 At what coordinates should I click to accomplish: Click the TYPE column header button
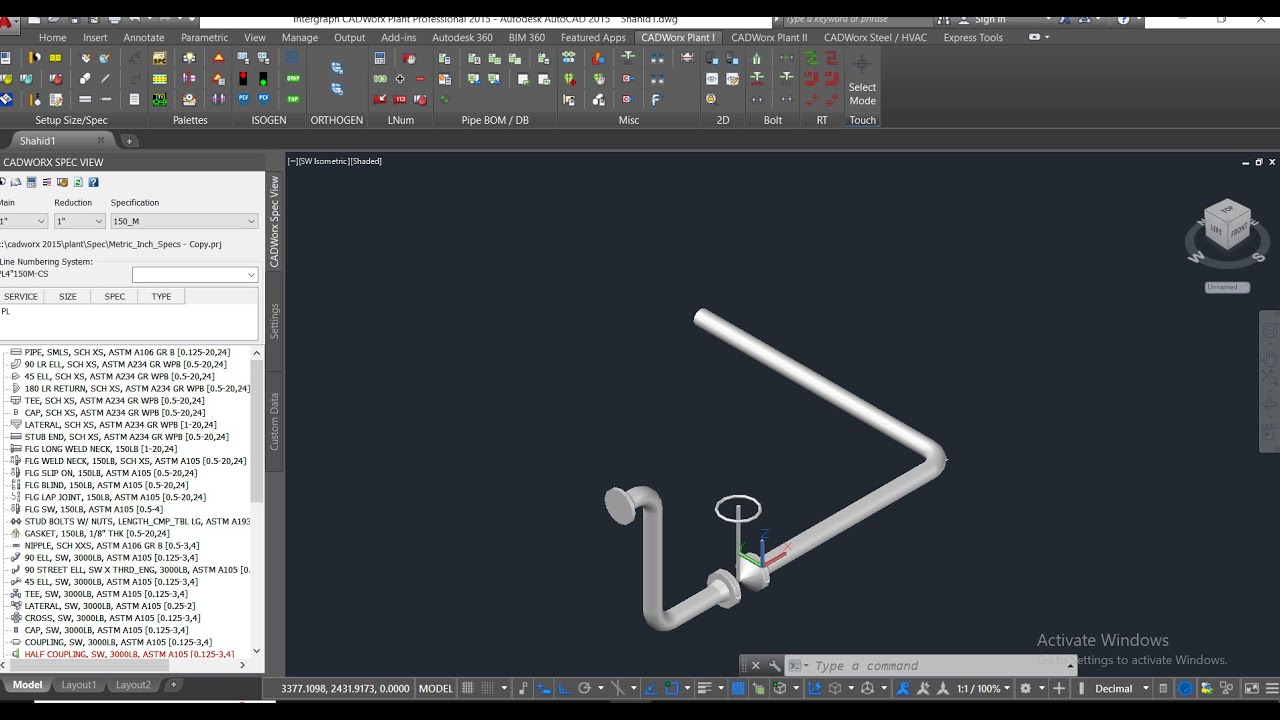tap(161, 296)
